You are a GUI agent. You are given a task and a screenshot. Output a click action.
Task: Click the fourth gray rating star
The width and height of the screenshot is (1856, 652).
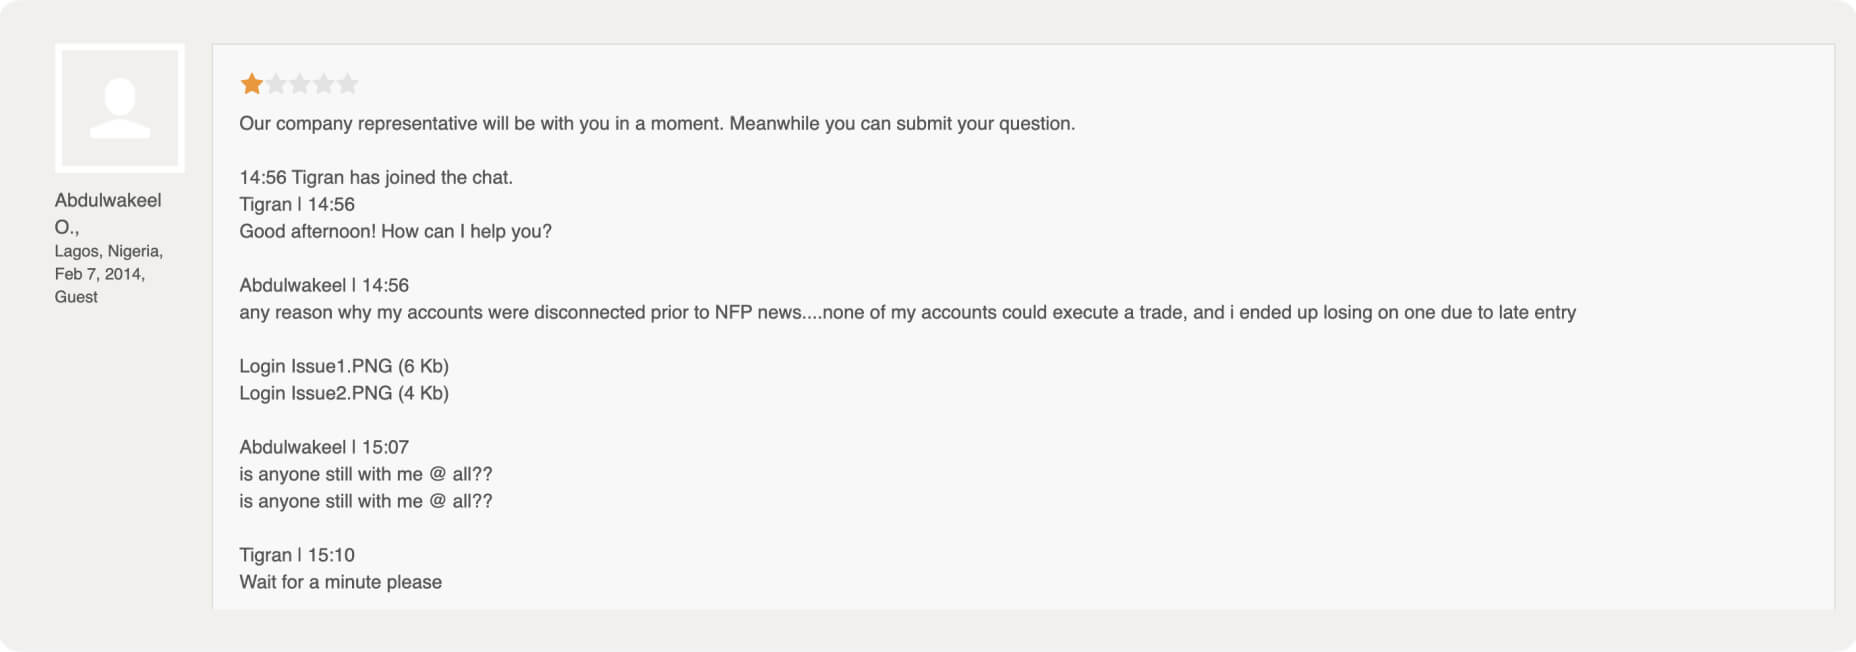tap(324, 84)
